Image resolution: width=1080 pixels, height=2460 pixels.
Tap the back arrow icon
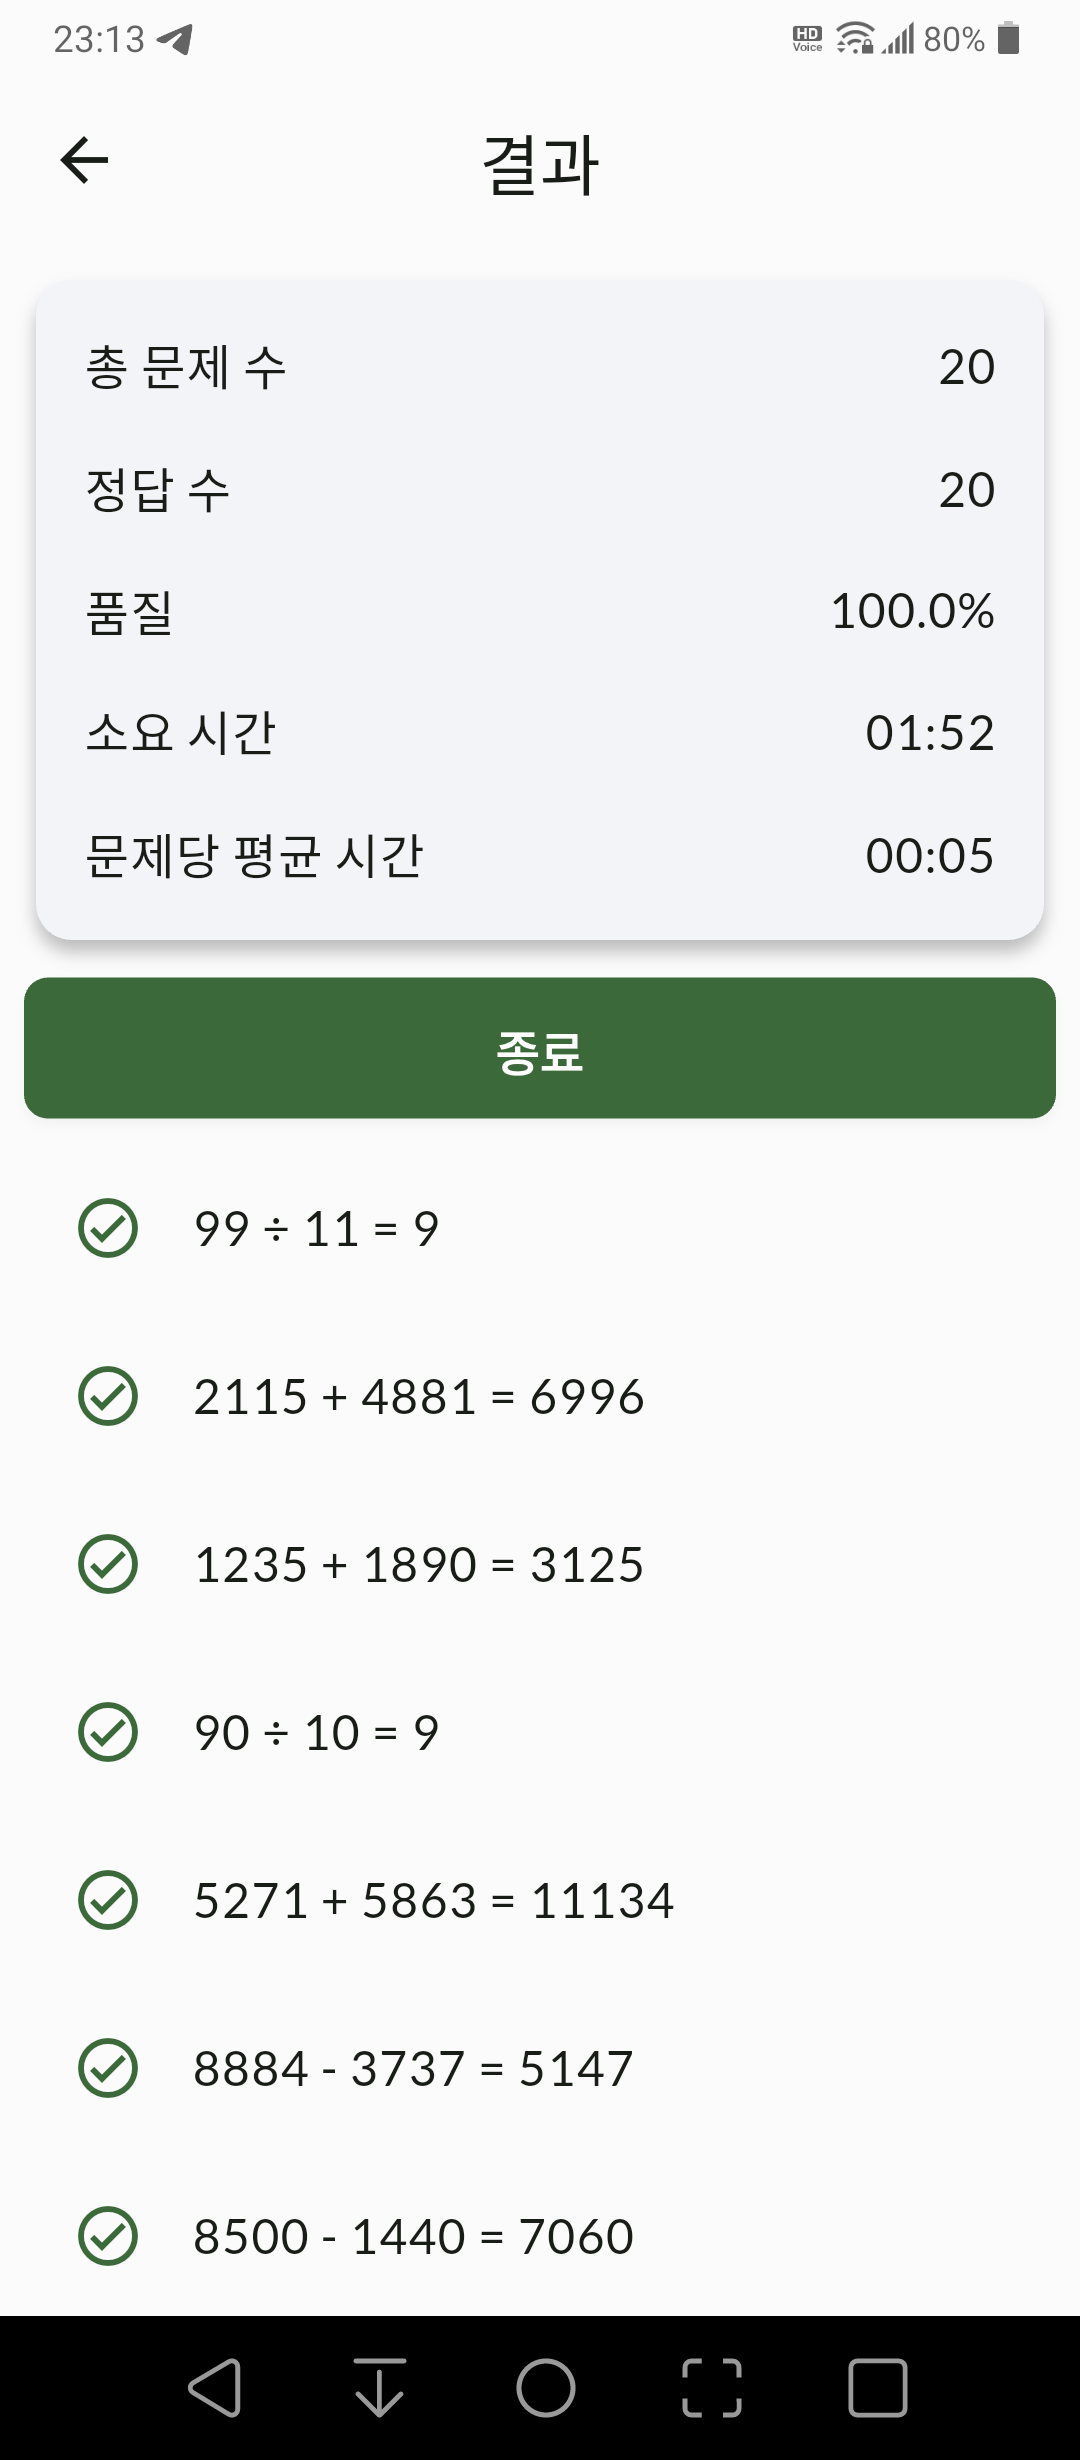pos(84,160)
